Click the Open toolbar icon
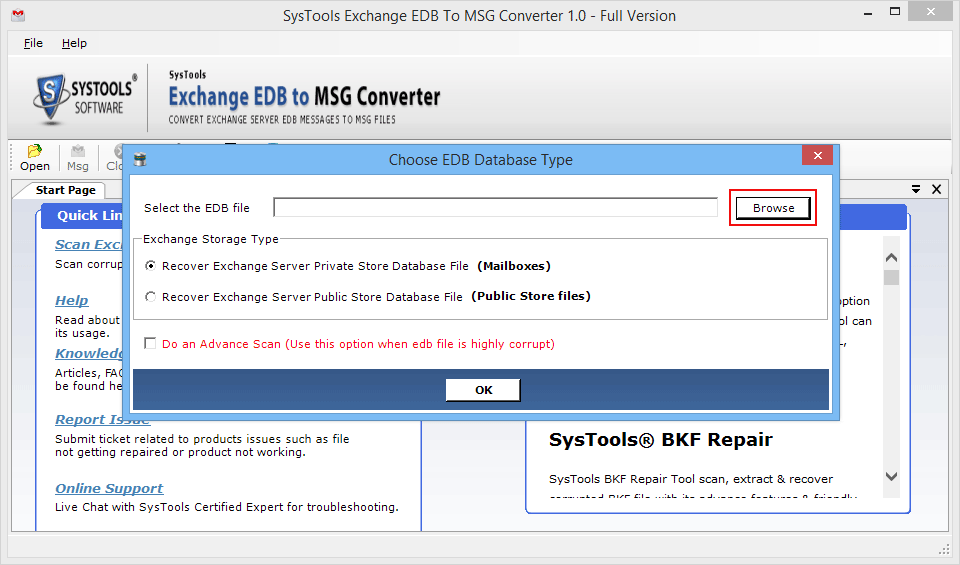The height and width of the screenshot is (565, 960). [x=34, y=158]
